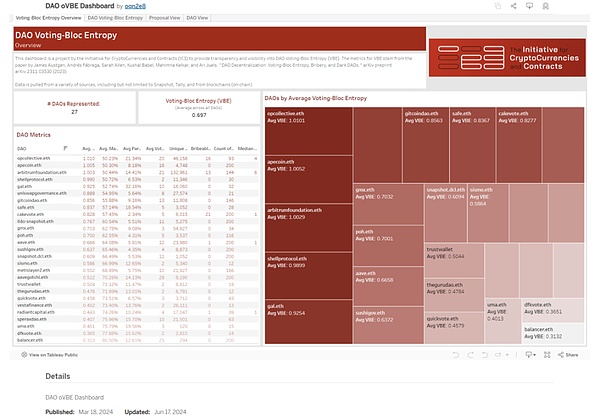Viewport: 600px width, 419px height.
Task: Click the revert icon in the bottom toolbar
Action: point(485,355)
